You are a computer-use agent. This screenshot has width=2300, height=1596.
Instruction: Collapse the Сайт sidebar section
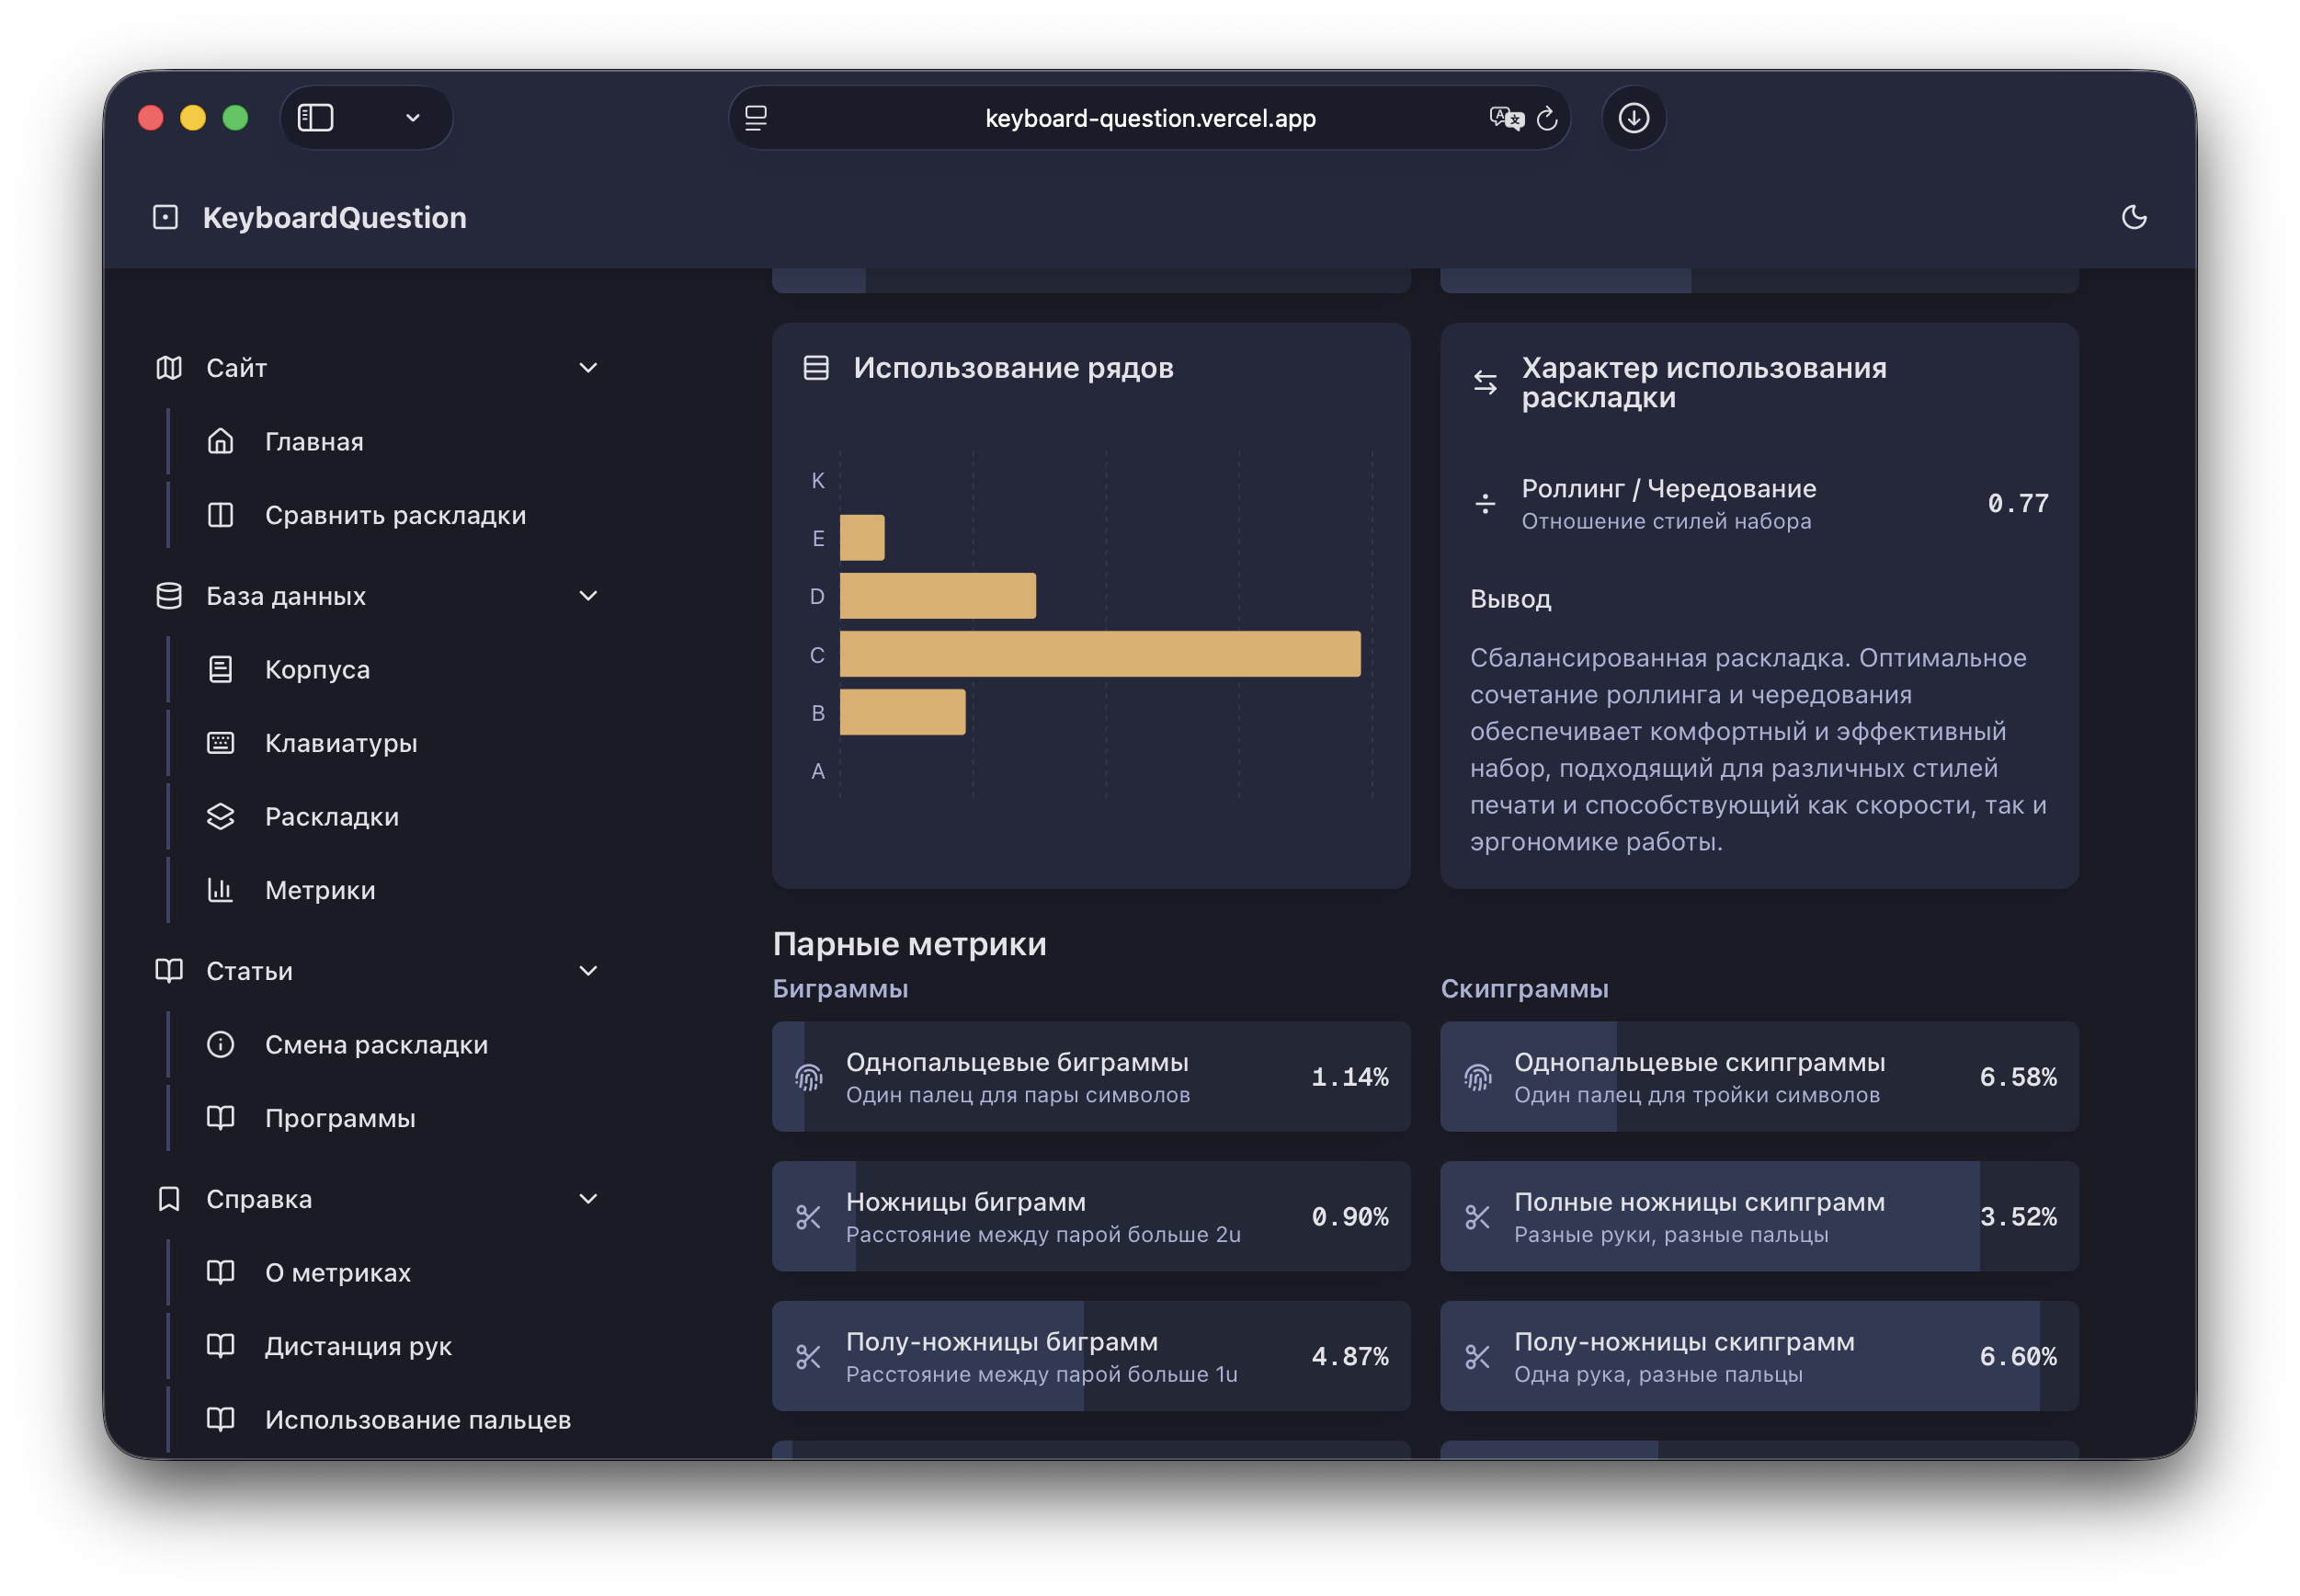pyautogui.click(x=588, y=368)
